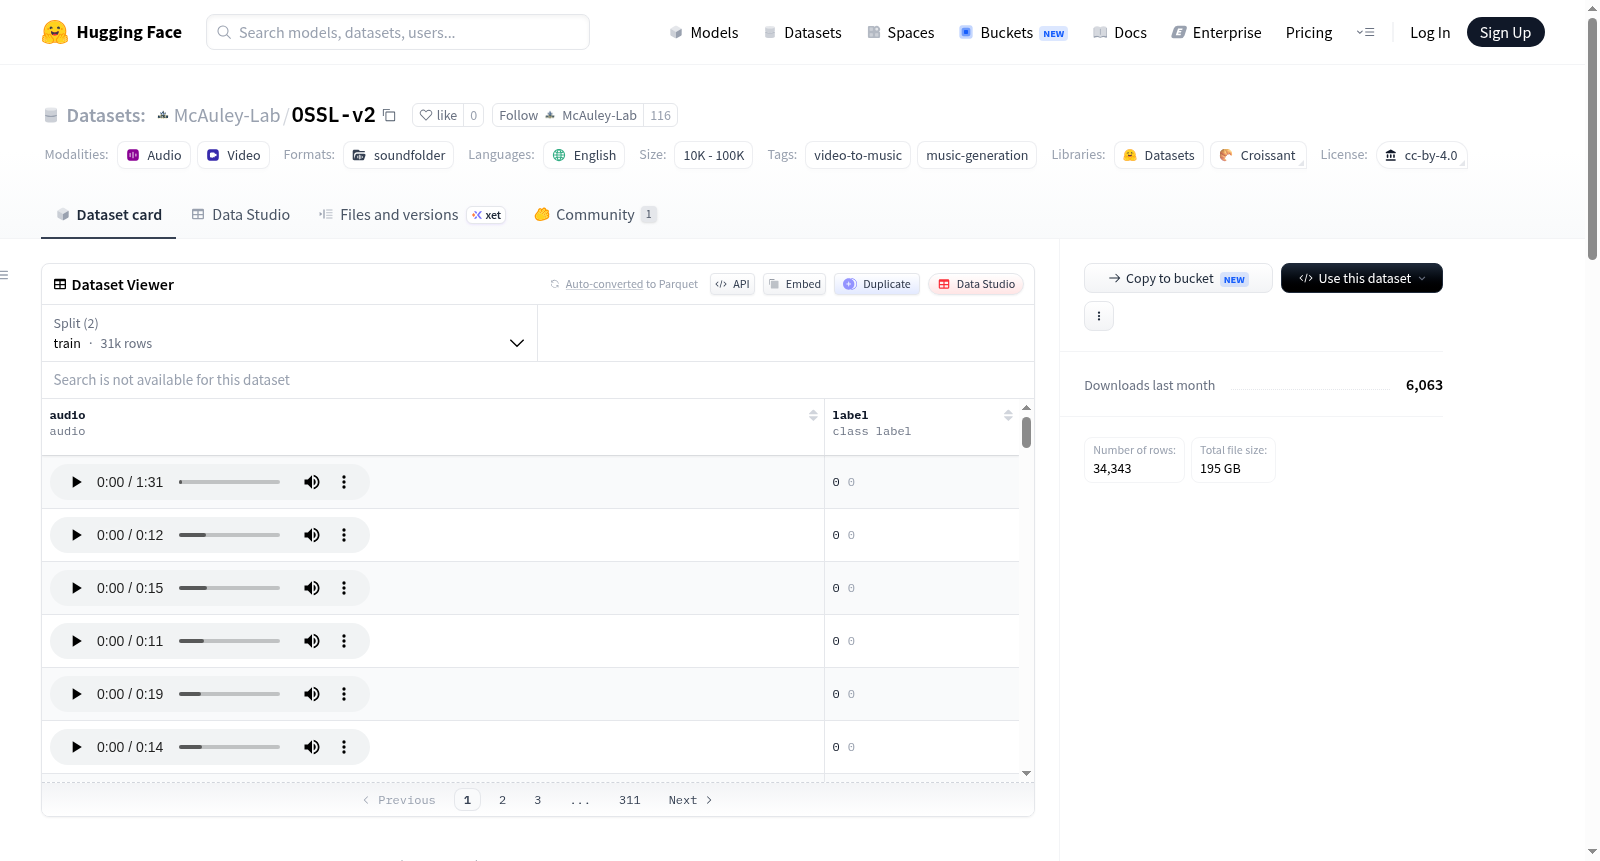
Task: Click Next page in viewer pagination
Action: (690, 800)
